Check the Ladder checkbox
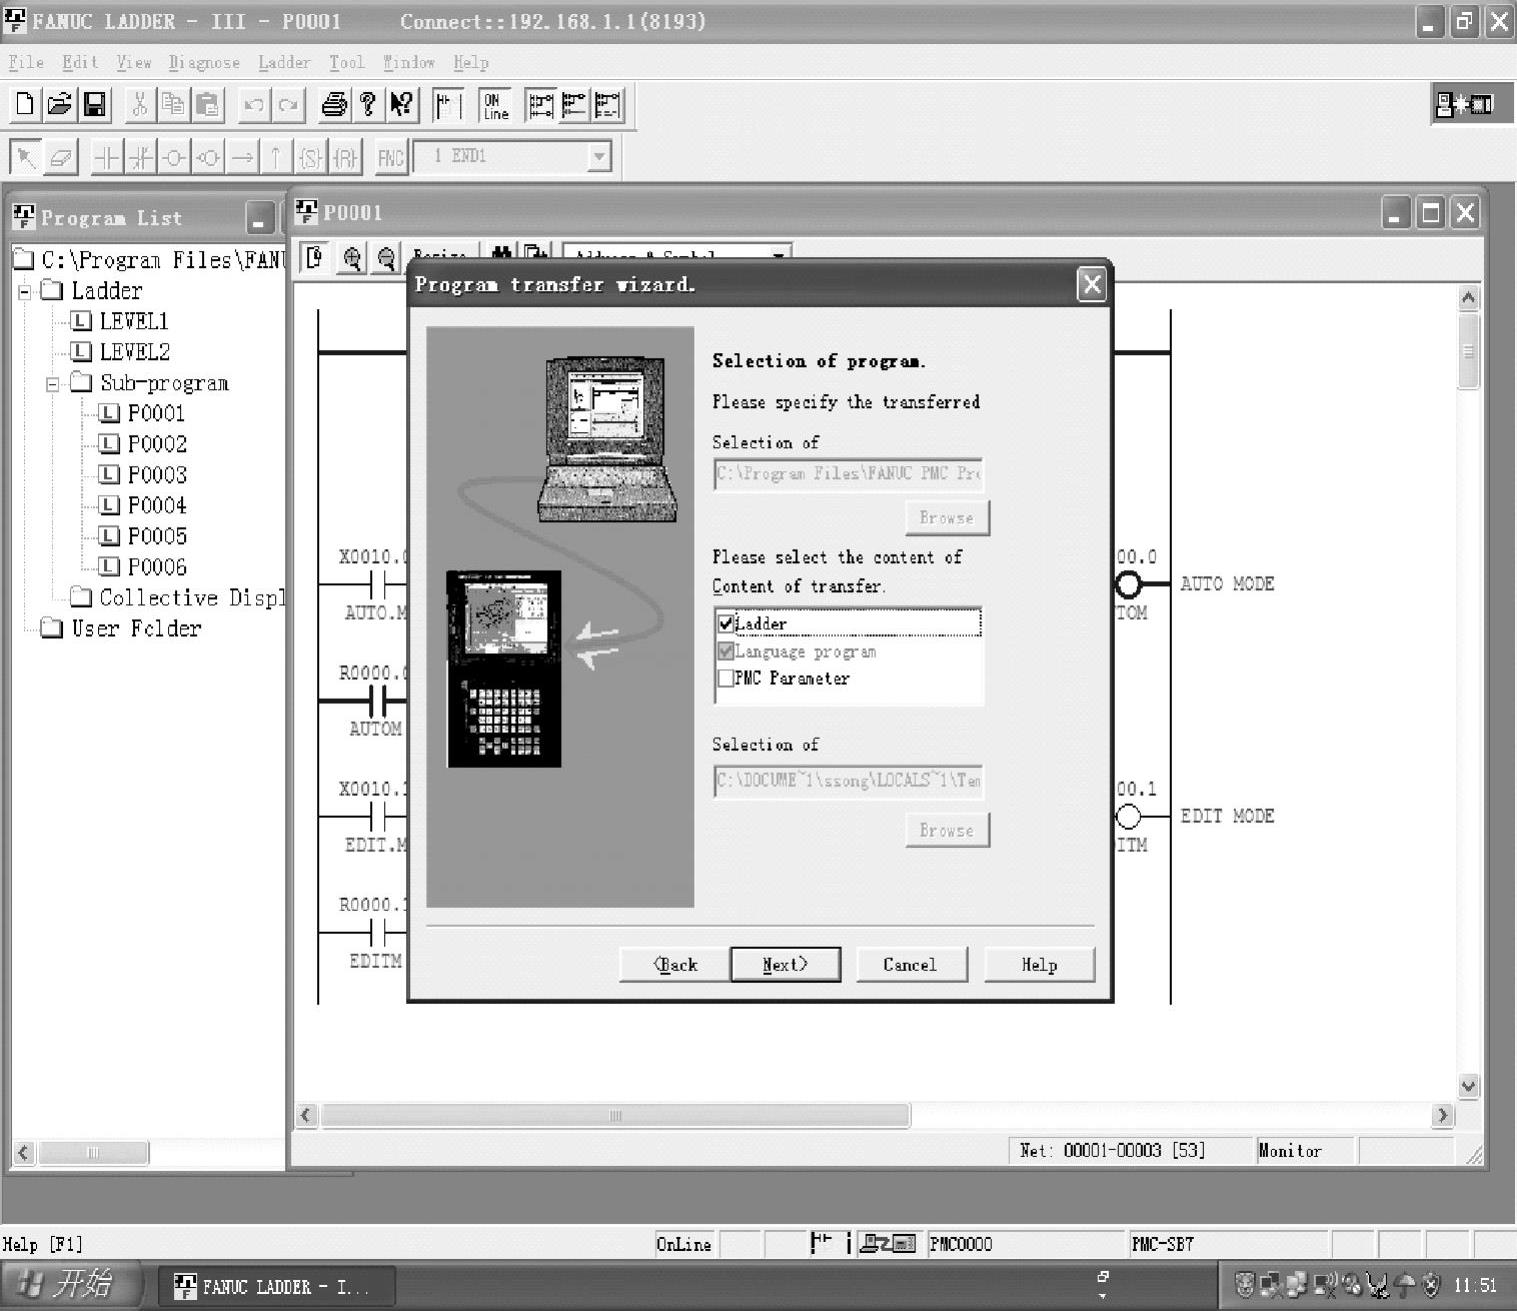The height and width of the screenshot is (1311, 1517). [726, 624]
